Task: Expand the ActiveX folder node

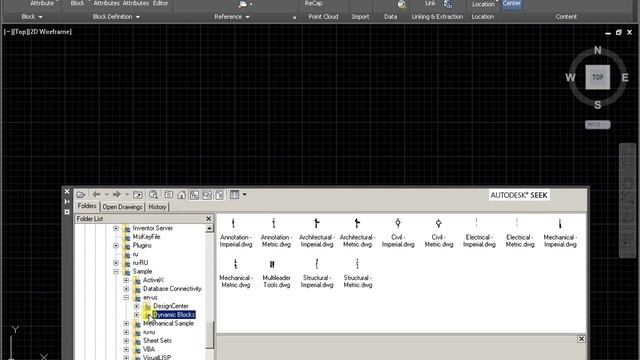Action: point(126,280)
